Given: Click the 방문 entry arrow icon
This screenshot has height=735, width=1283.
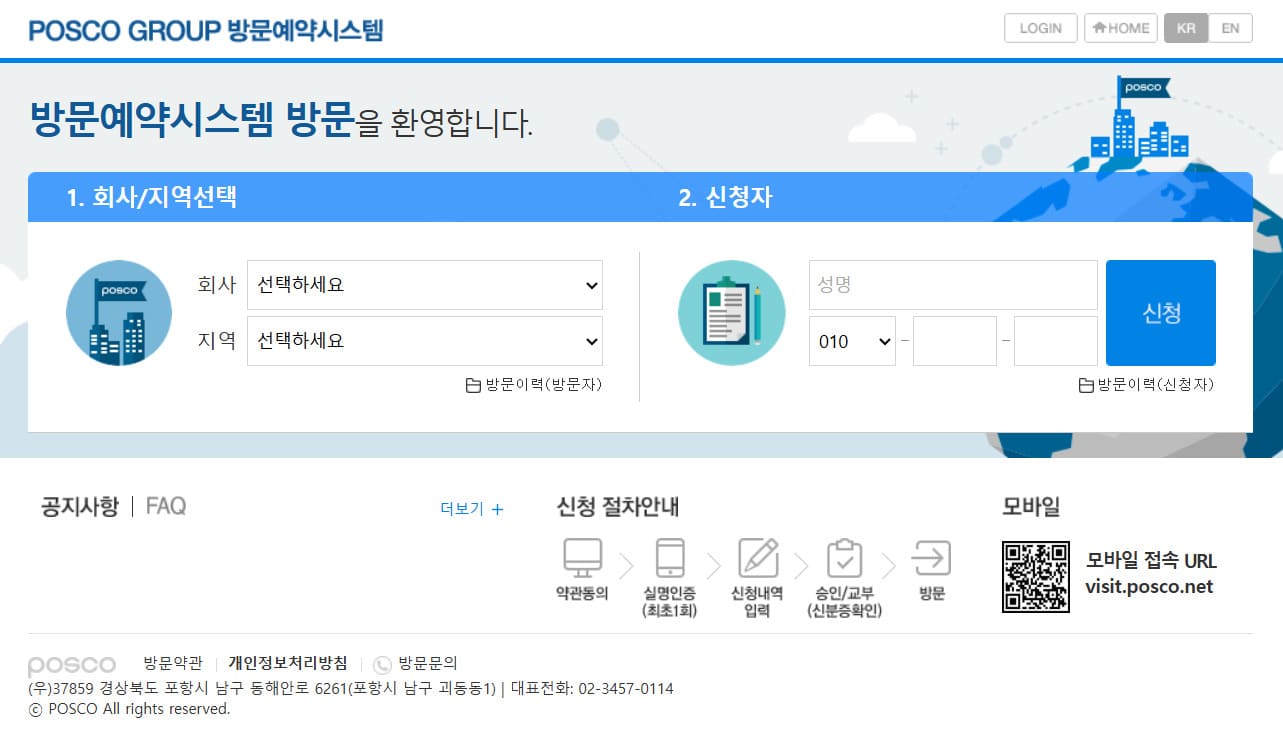Looking at the screenshot, I should [x=932, y=558].
